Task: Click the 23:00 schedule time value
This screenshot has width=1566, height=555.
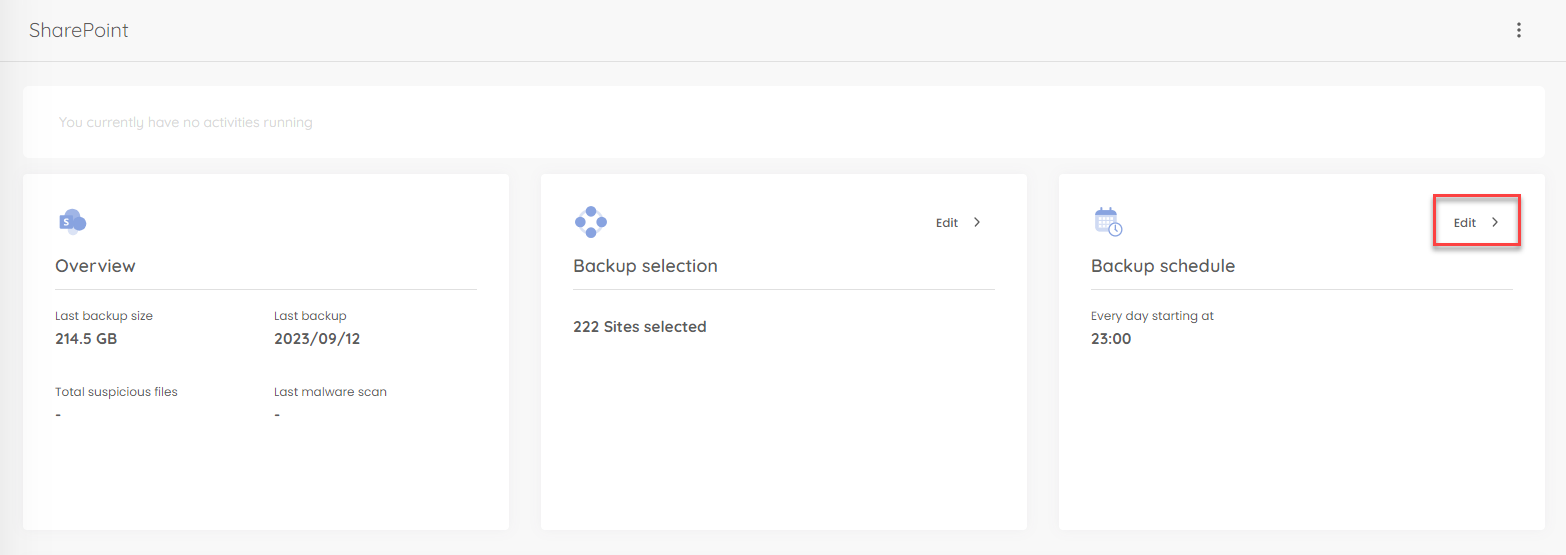Action: click(x=1111, y=339)
